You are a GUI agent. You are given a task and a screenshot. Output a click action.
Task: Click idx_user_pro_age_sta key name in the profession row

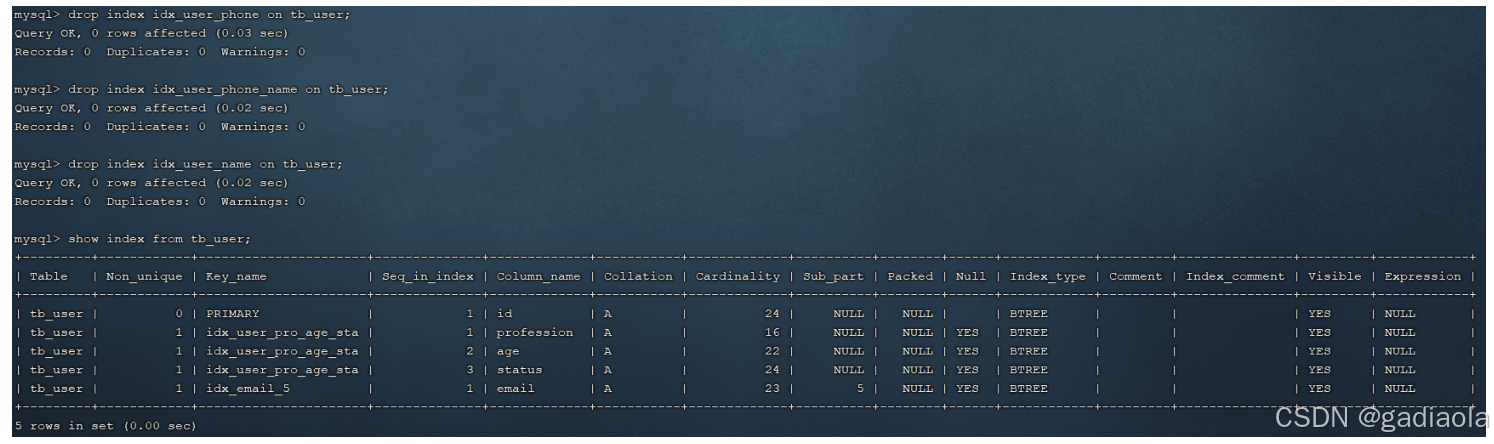(282, 333)
